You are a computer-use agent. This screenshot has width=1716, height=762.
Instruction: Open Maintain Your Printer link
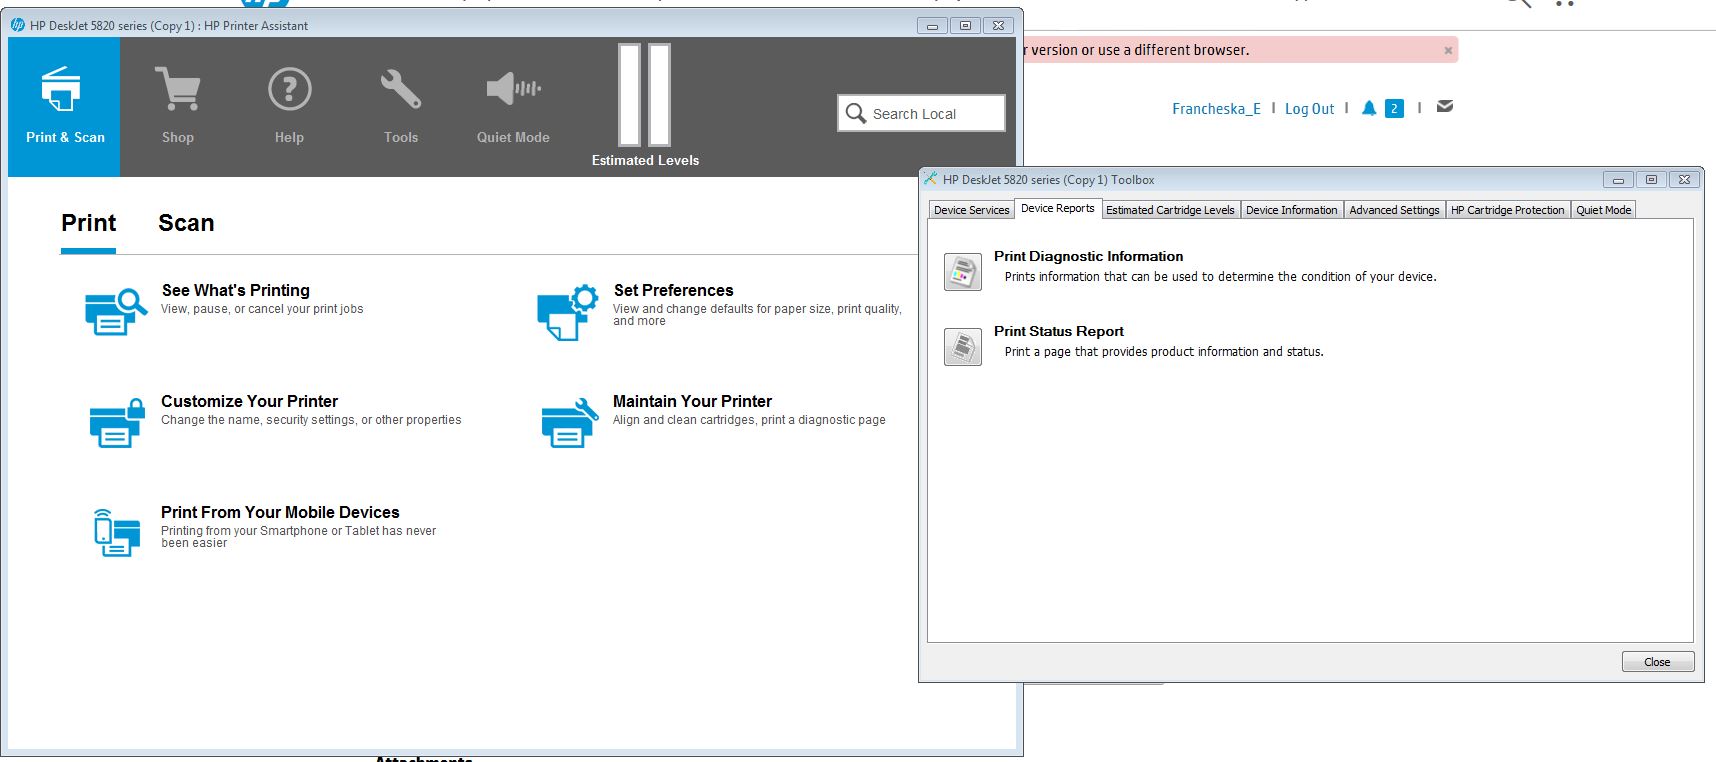click(x=692, y=401)
